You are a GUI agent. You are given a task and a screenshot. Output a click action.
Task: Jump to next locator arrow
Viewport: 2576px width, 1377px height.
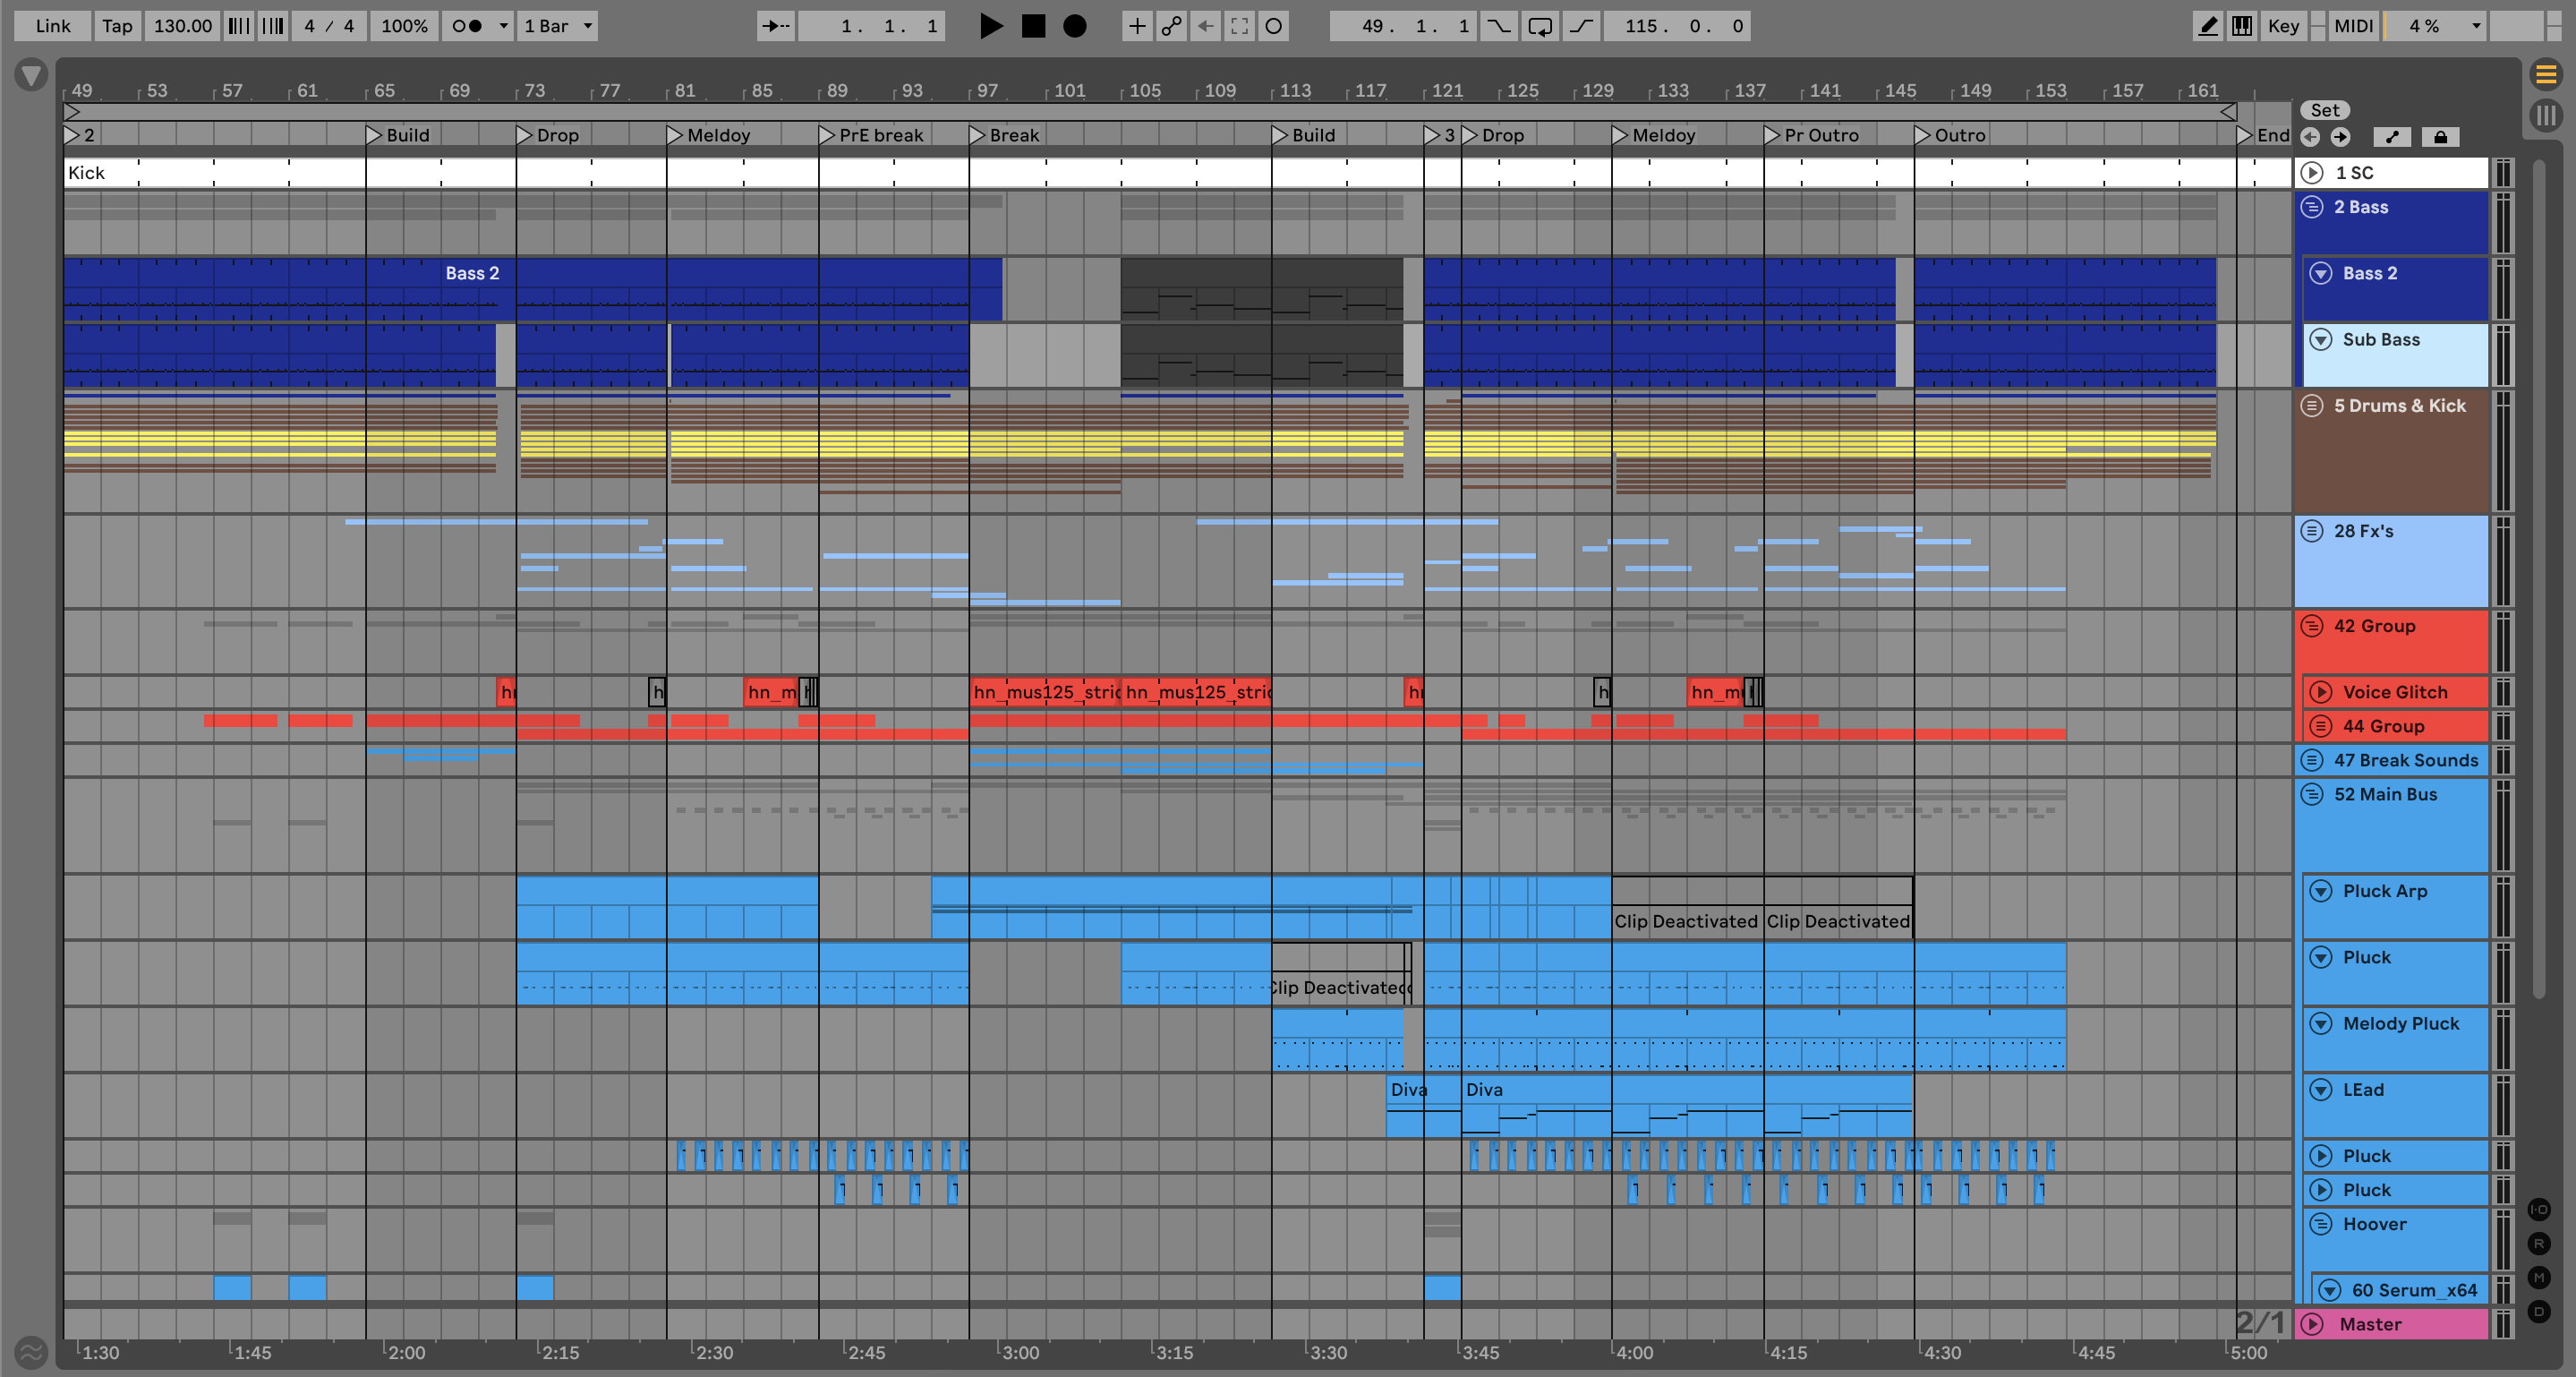click(x=2340, y=137)
